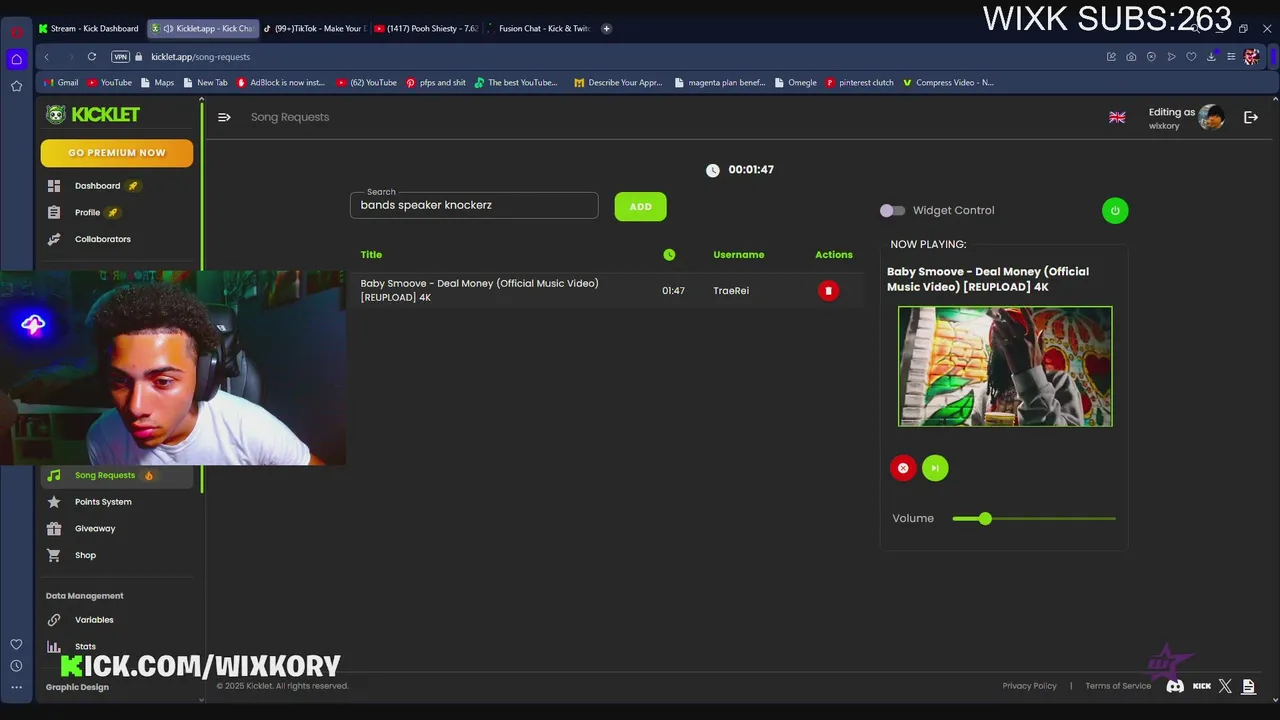Click the 01:47 duration cell
Image resolution: width=1280 pixels, height=720 pixels.
673,291
